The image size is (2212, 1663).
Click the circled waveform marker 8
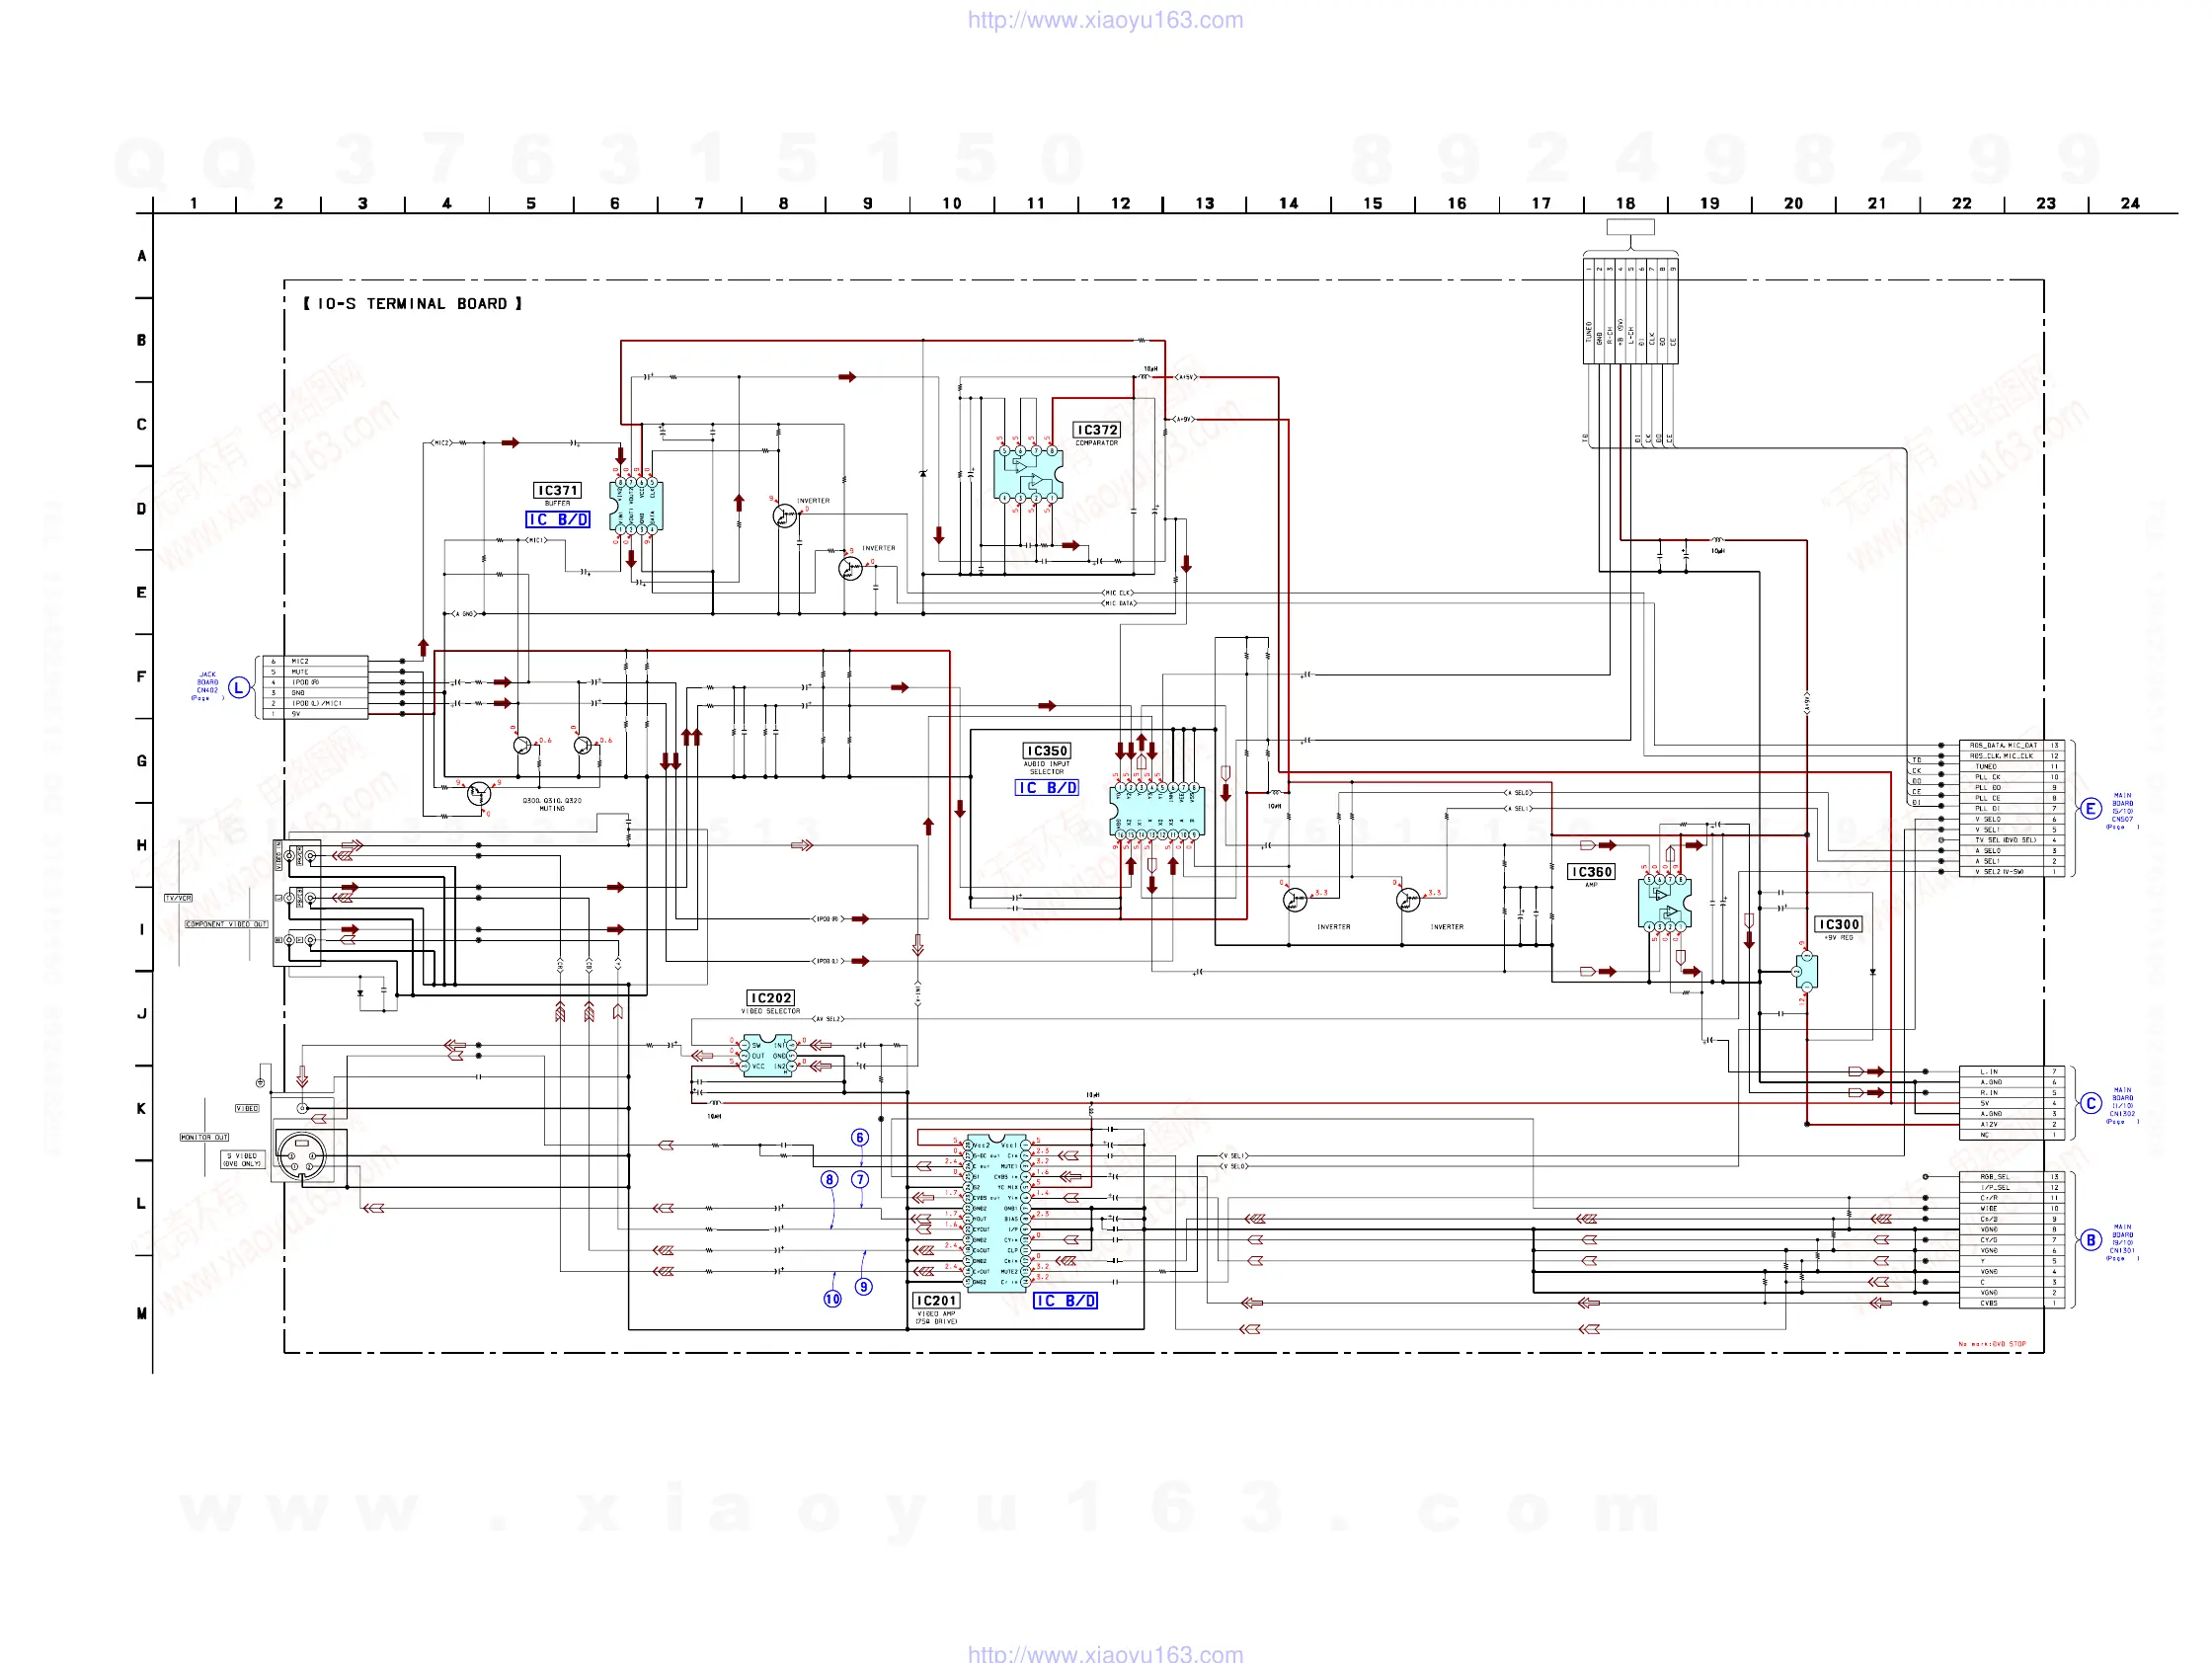coord(829,1179)
